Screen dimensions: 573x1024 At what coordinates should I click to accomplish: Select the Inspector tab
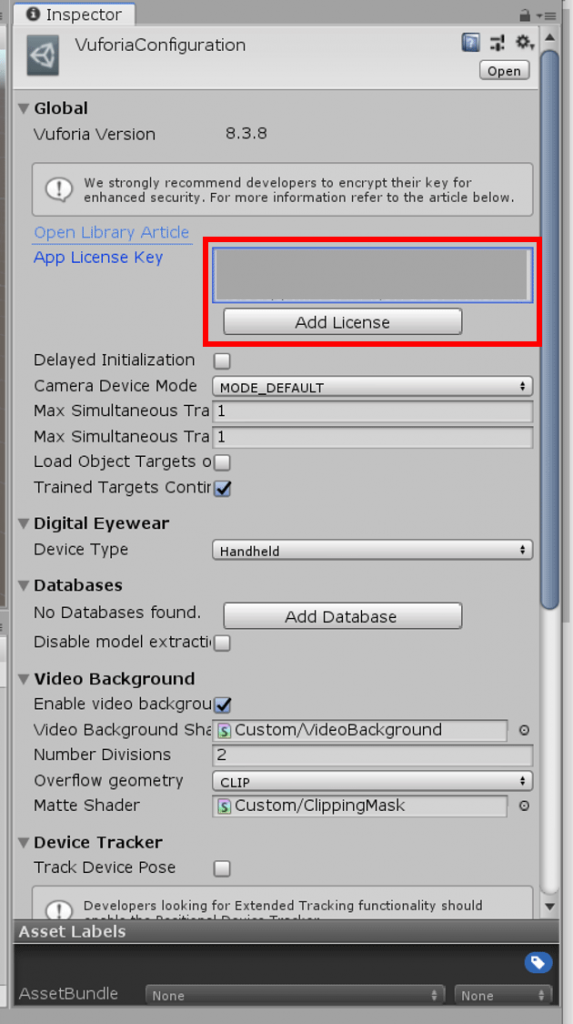click(74, 14)
